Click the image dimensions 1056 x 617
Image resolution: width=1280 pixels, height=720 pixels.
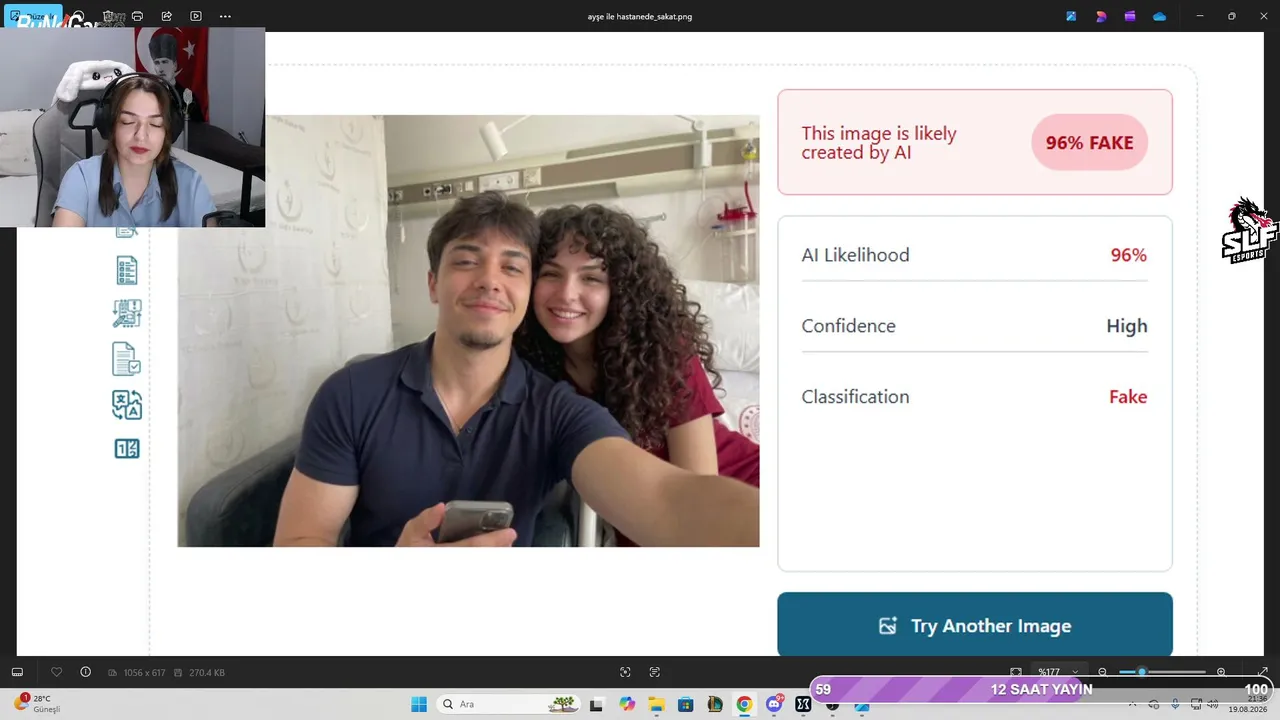point(145,673)
